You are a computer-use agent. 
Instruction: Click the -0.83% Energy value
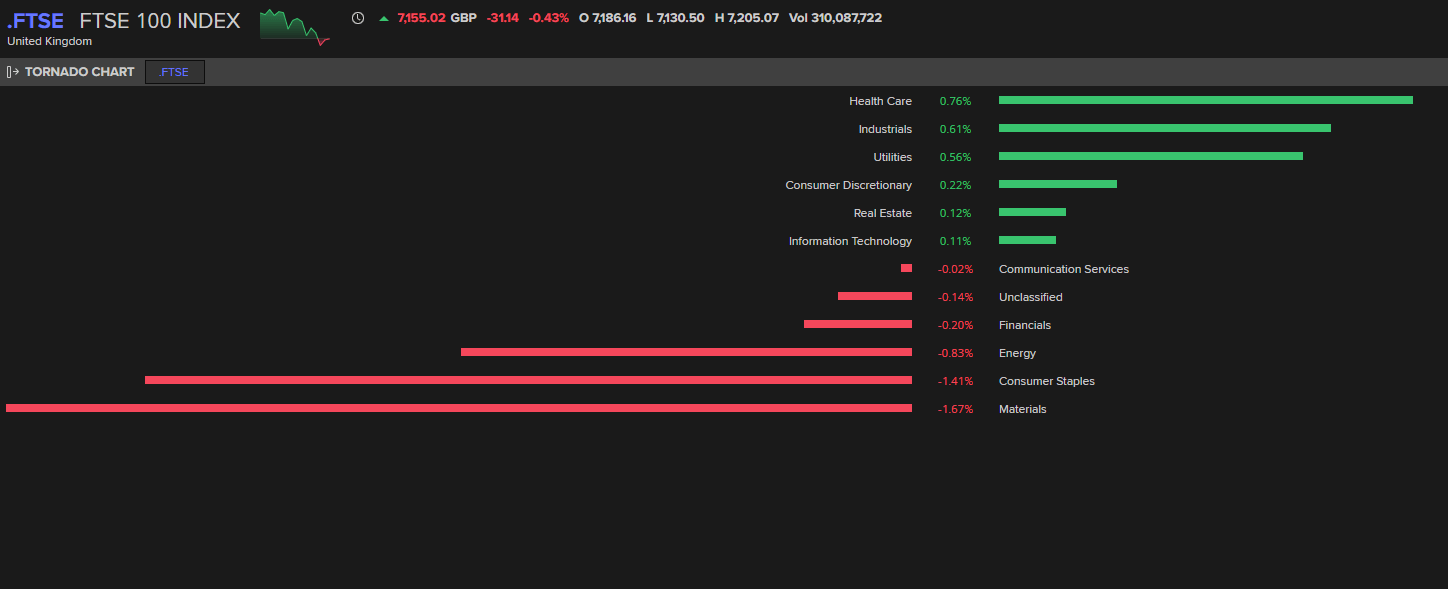coord(955,353)
